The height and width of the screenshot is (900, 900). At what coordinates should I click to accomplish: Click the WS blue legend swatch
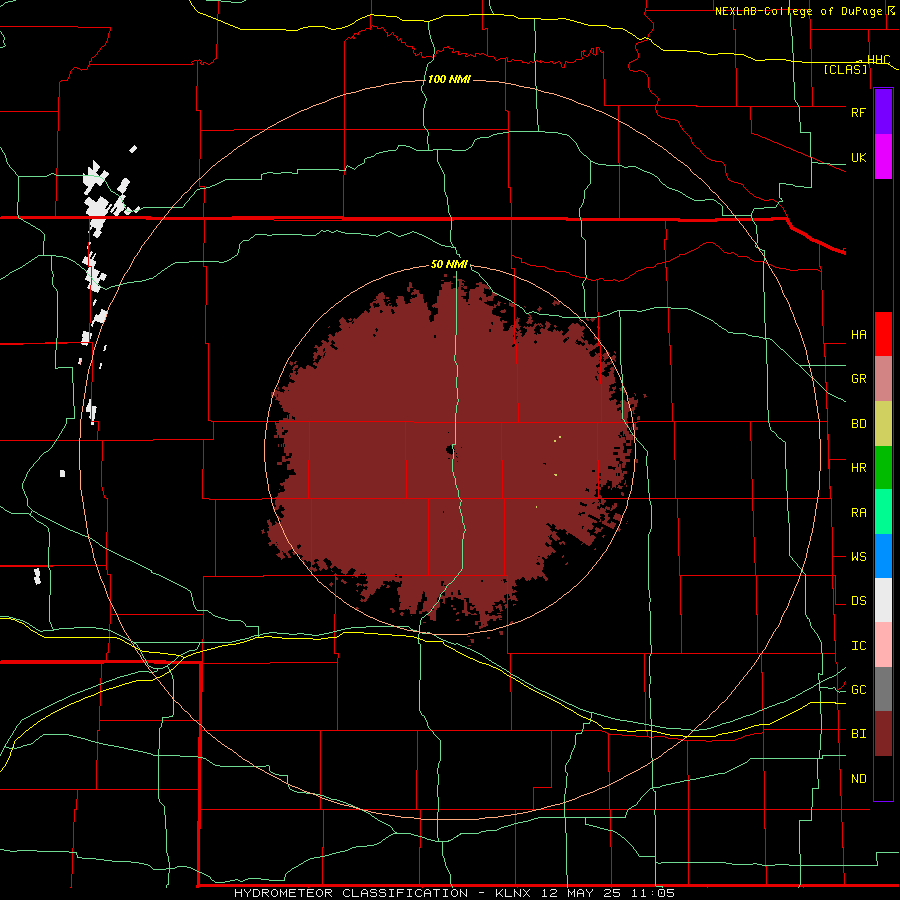coord(883,556)
